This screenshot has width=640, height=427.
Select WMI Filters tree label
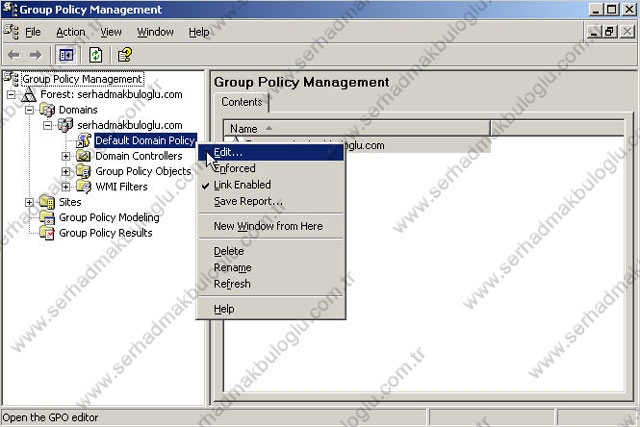click(x=121, y=187)
